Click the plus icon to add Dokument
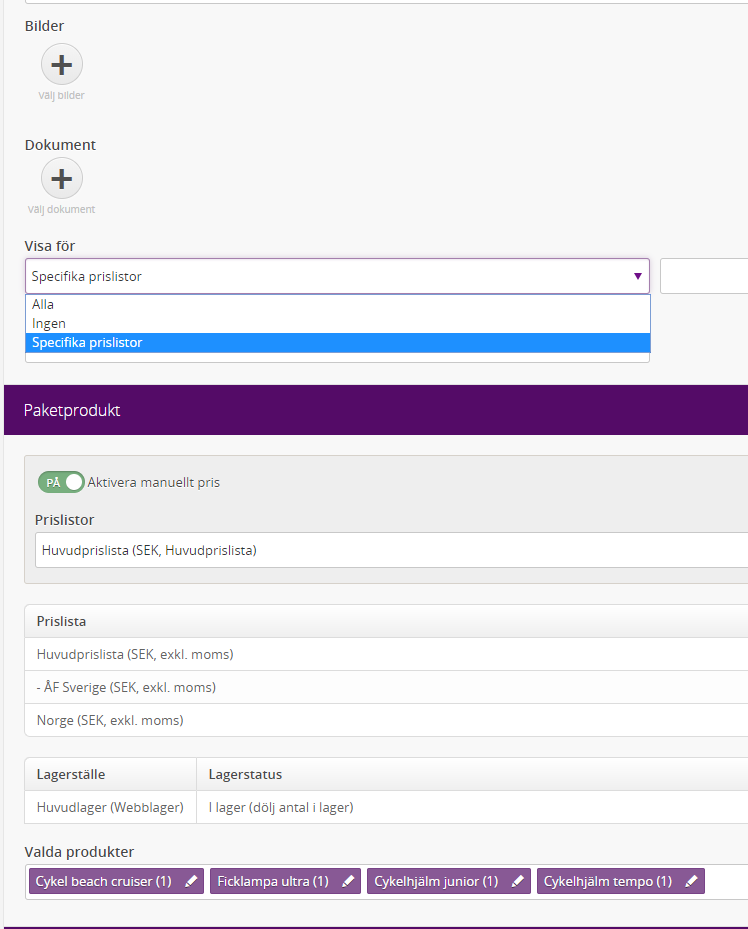Screen dimensions: 748x929 tap(62, 178)
